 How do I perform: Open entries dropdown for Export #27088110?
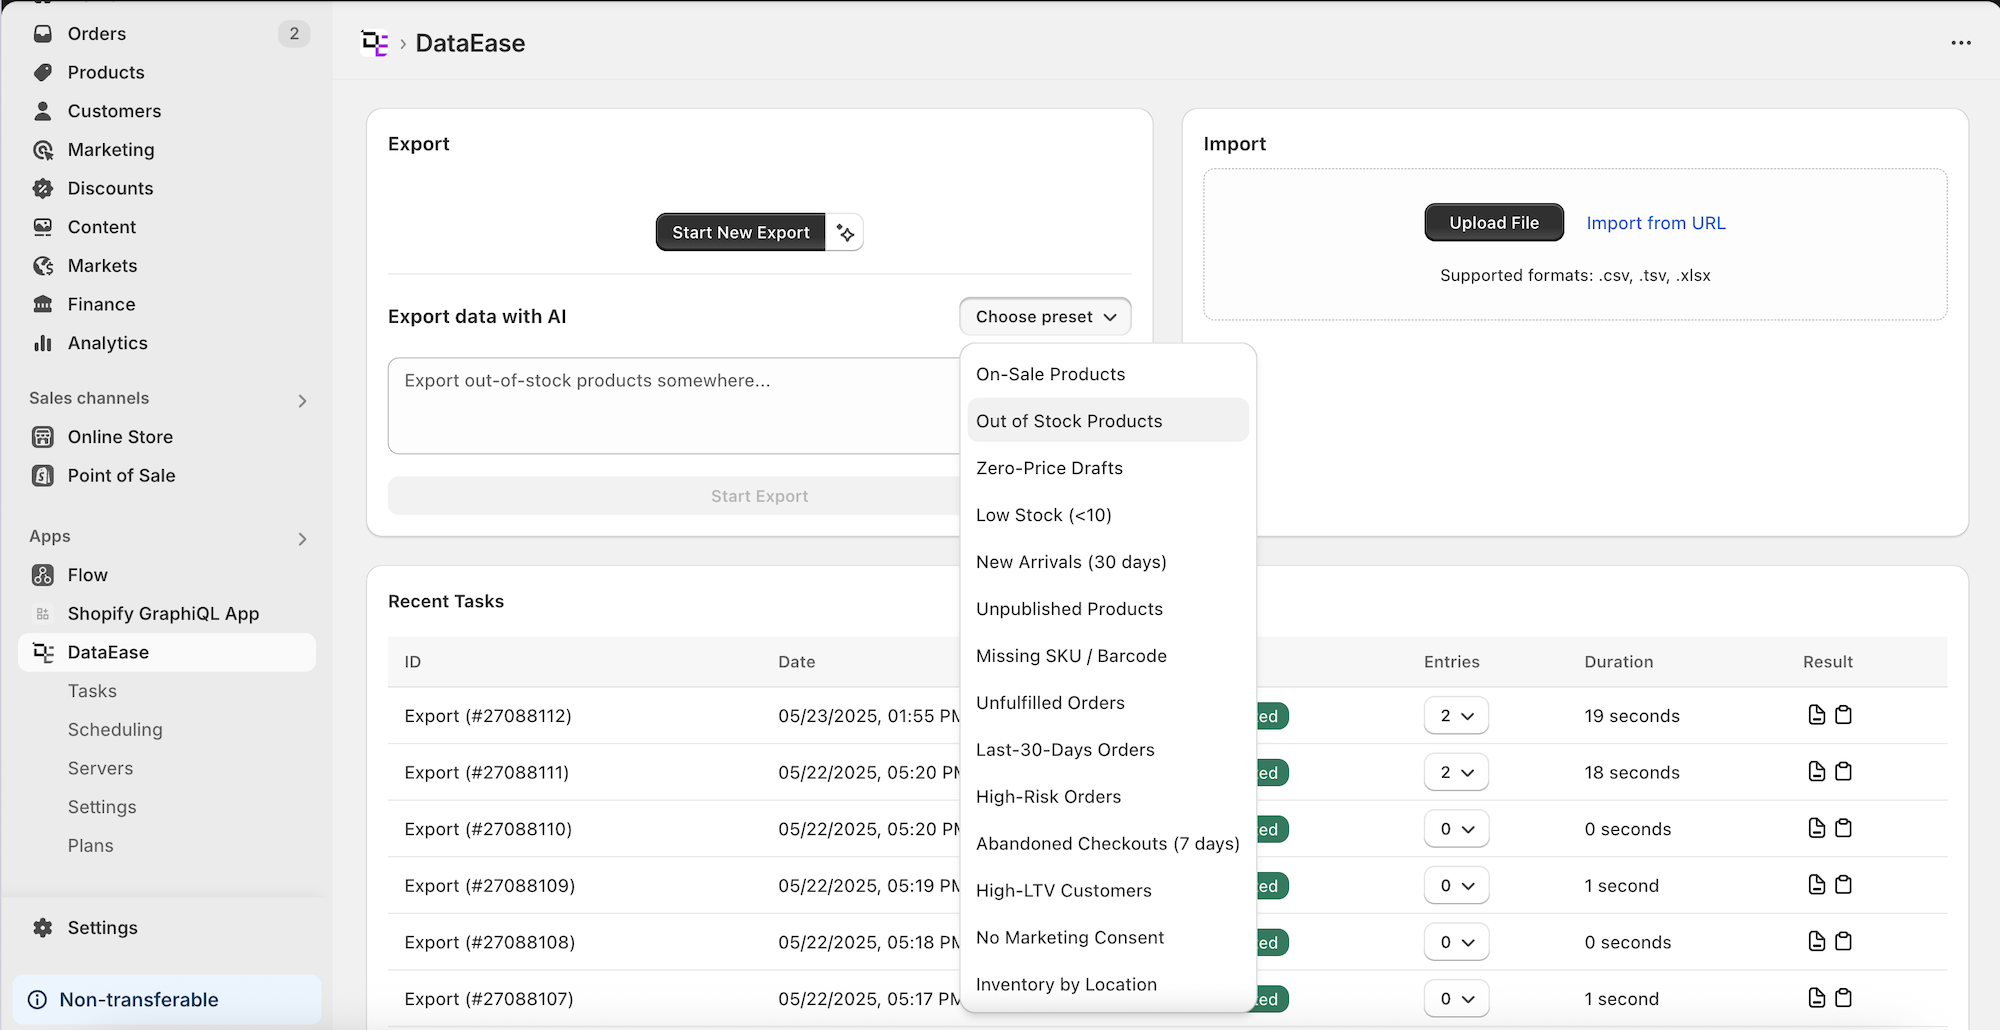pos(1456,829)
